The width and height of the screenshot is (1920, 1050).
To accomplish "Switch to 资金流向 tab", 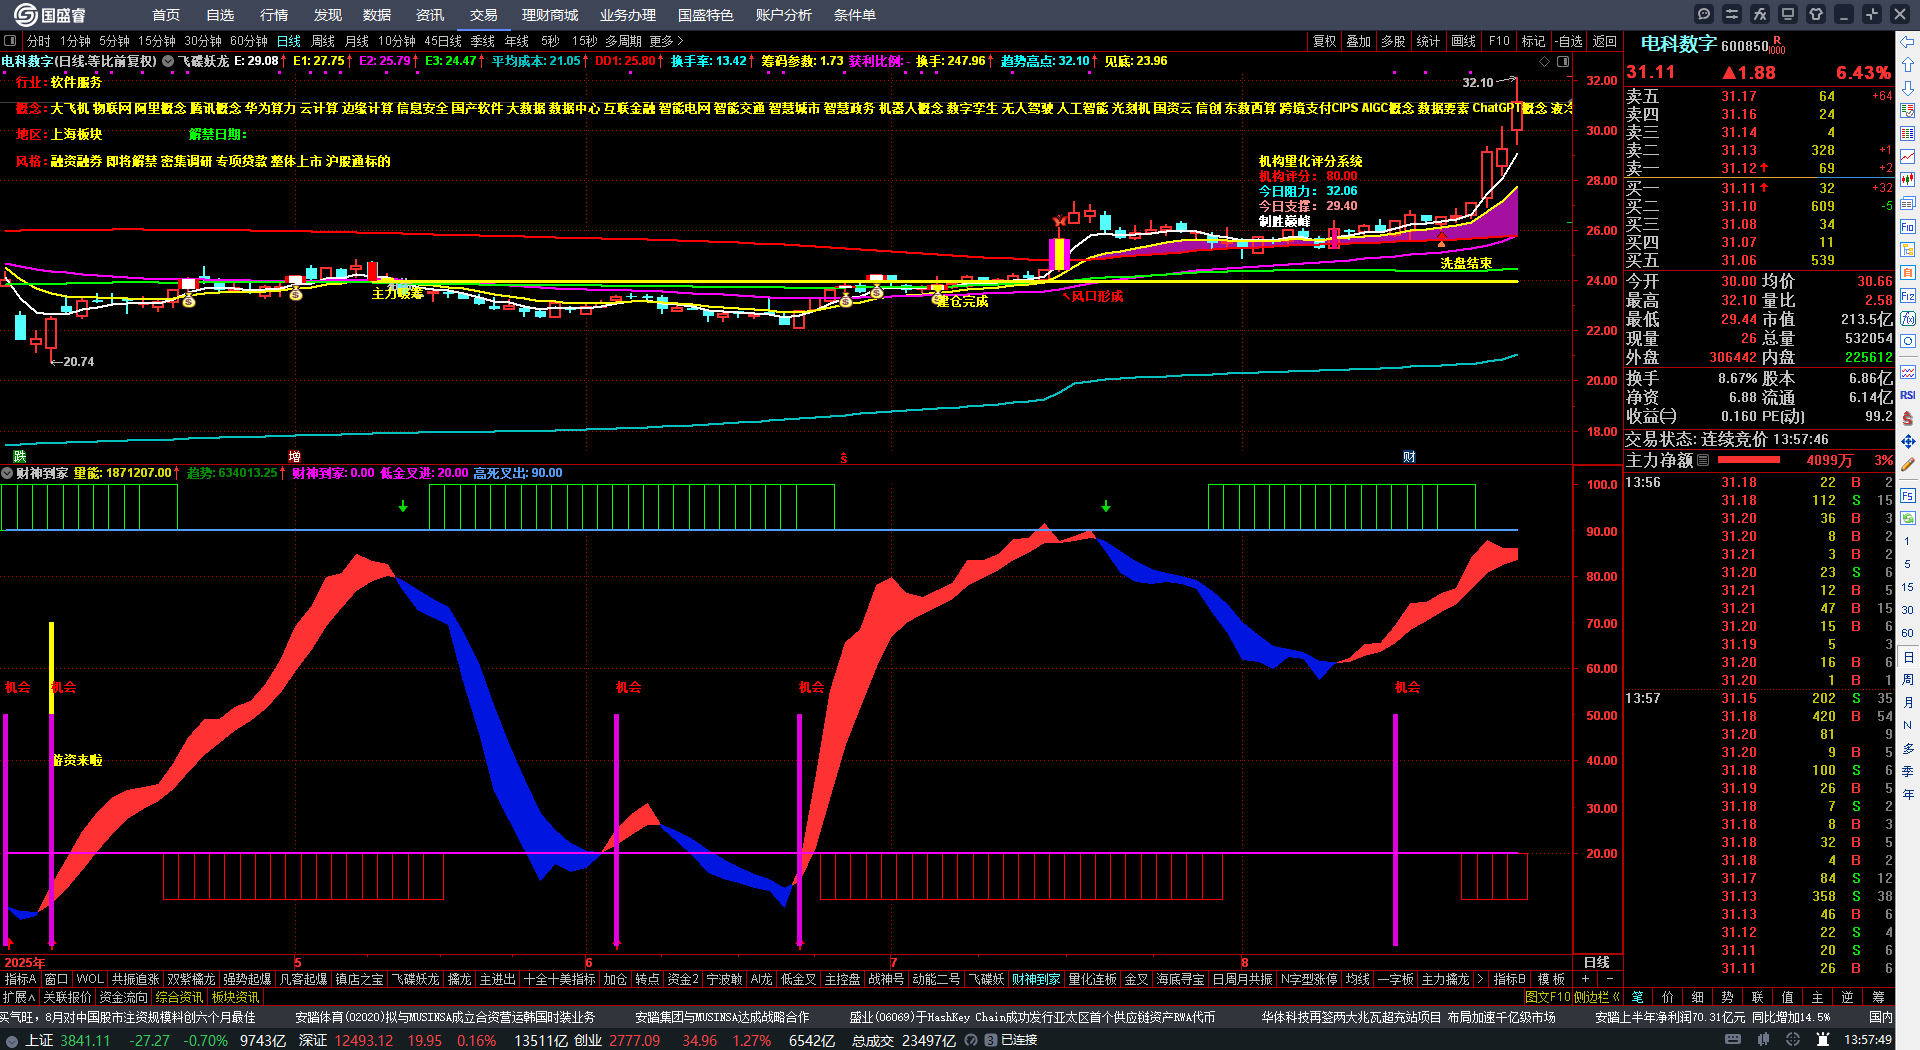I will tap(124, 997).
